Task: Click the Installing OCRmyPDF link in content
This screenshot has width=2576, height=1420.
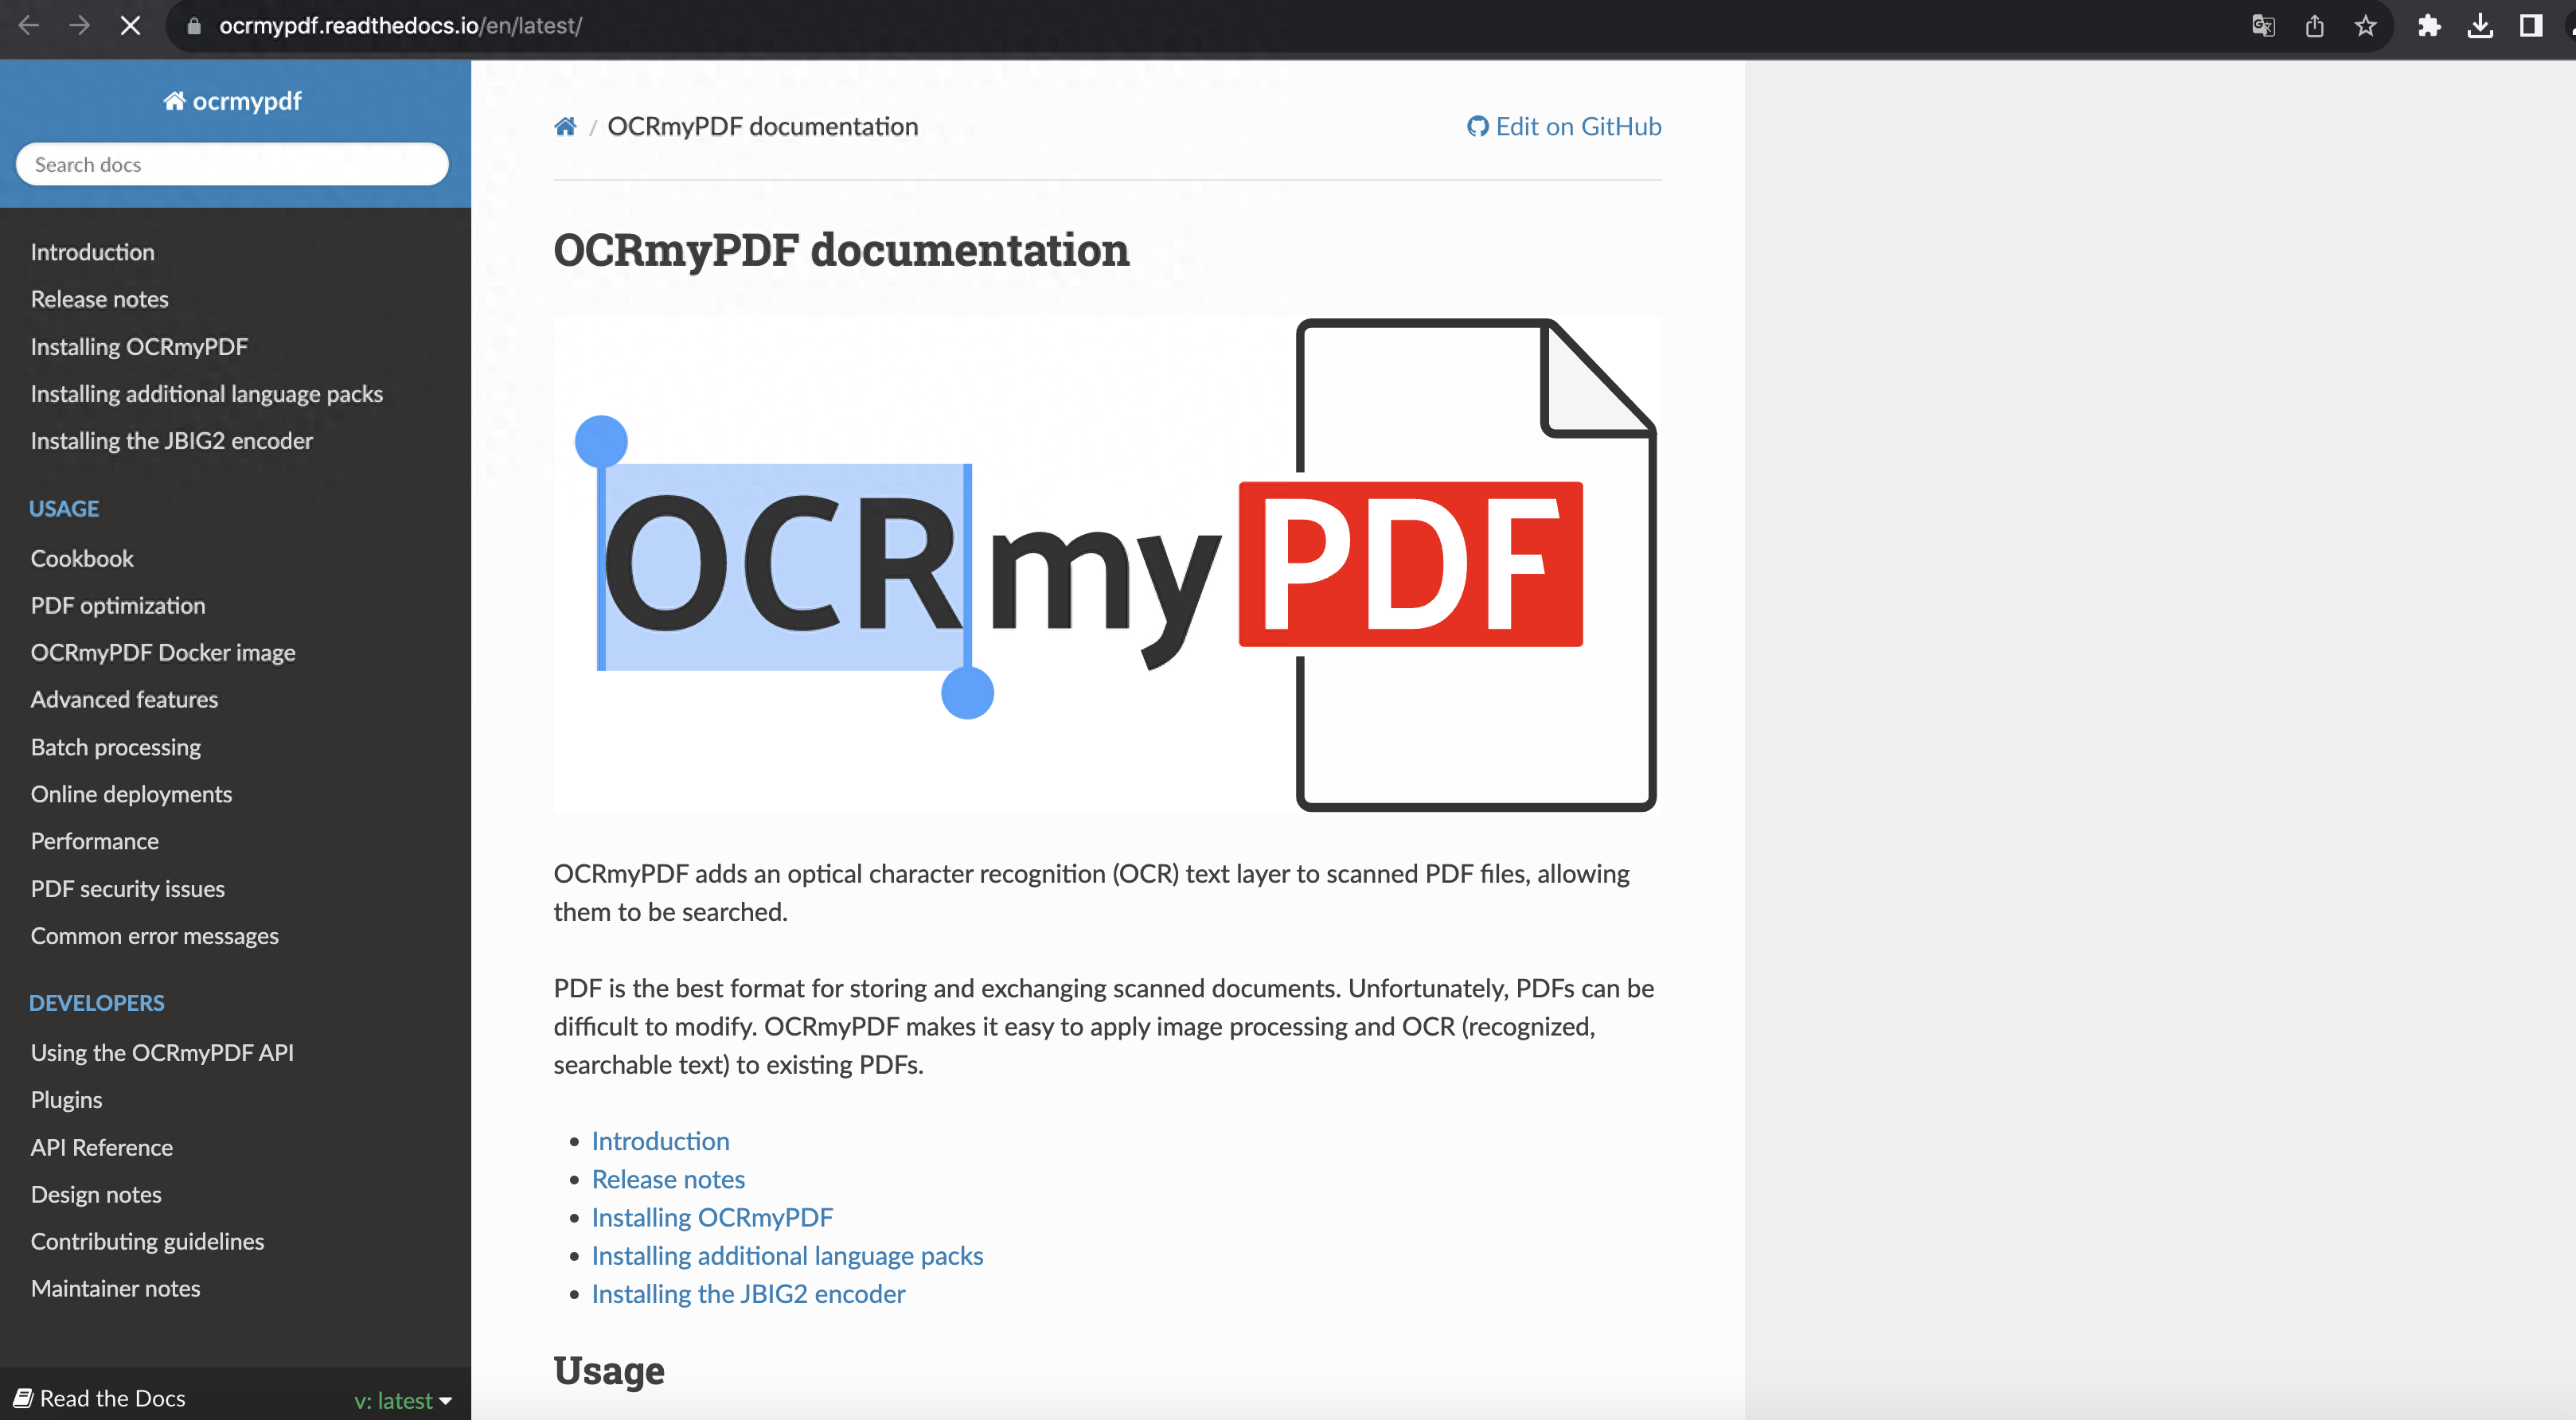Action: point(712,1215)
